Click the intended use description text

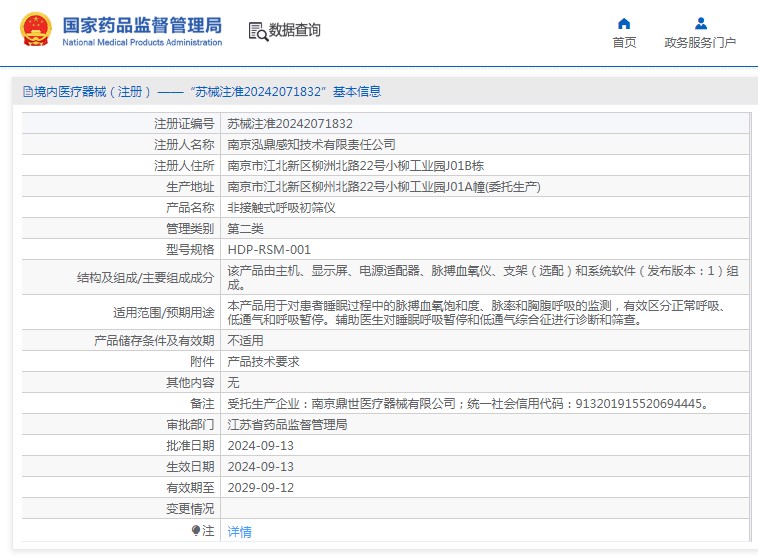[x=476, y=312]
